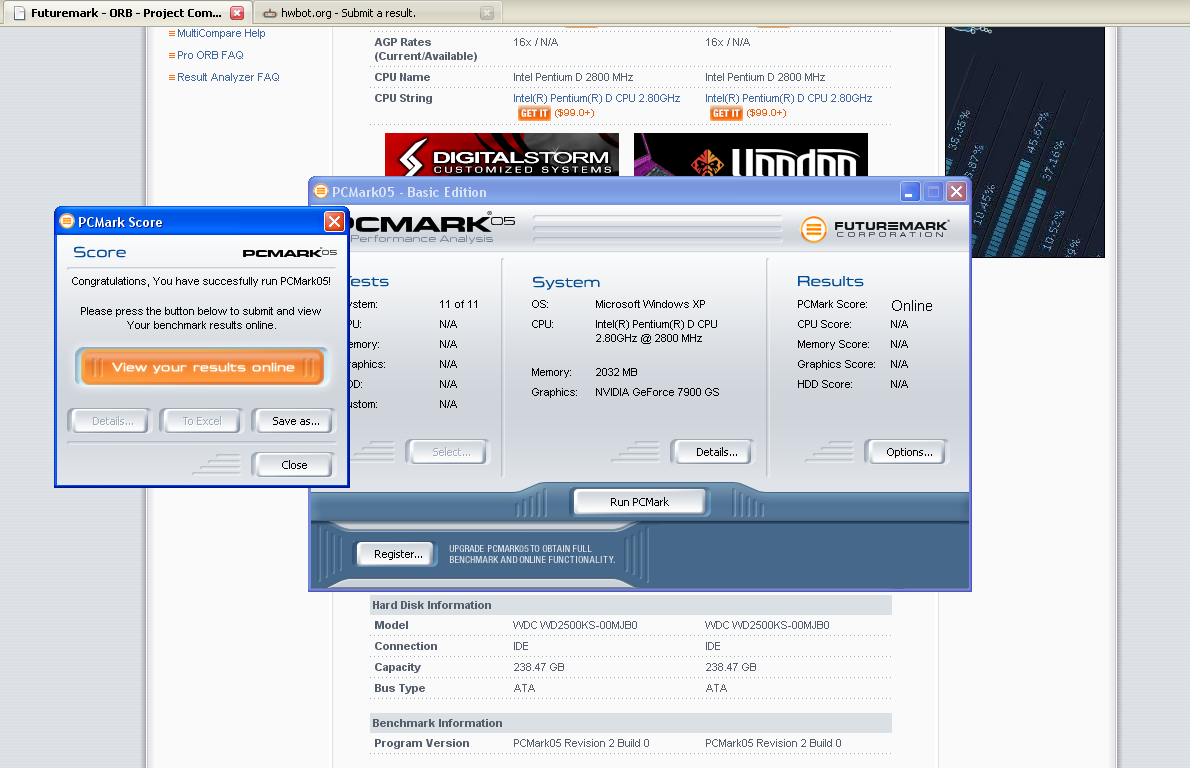Click the right GET IT price badge
The height and width of the screenshot is (768, 1190).
pyautogui.click(x=726, y=113)
